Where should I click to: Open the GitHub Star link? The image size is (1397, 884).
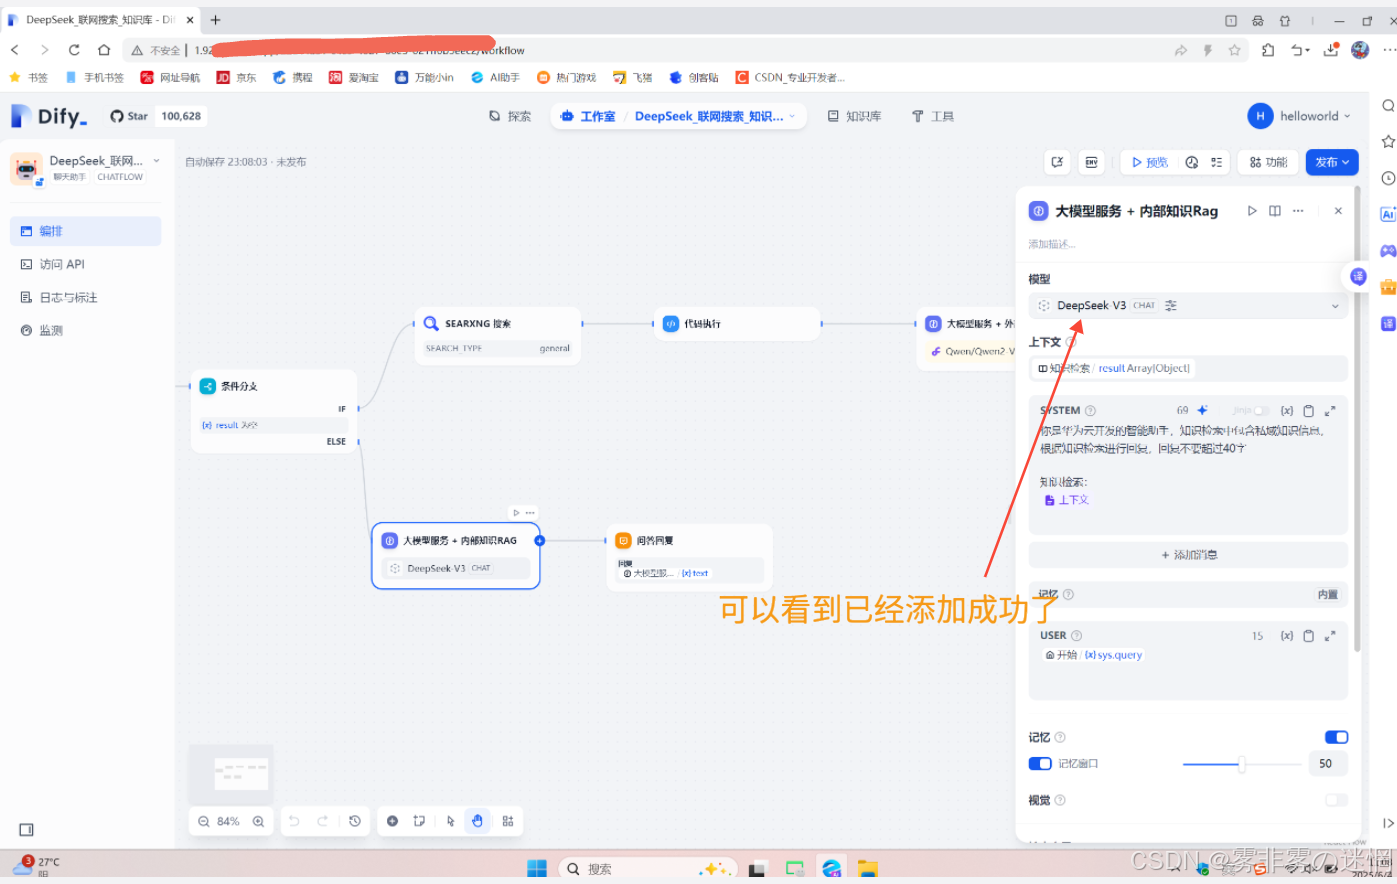tap(156, 116)
